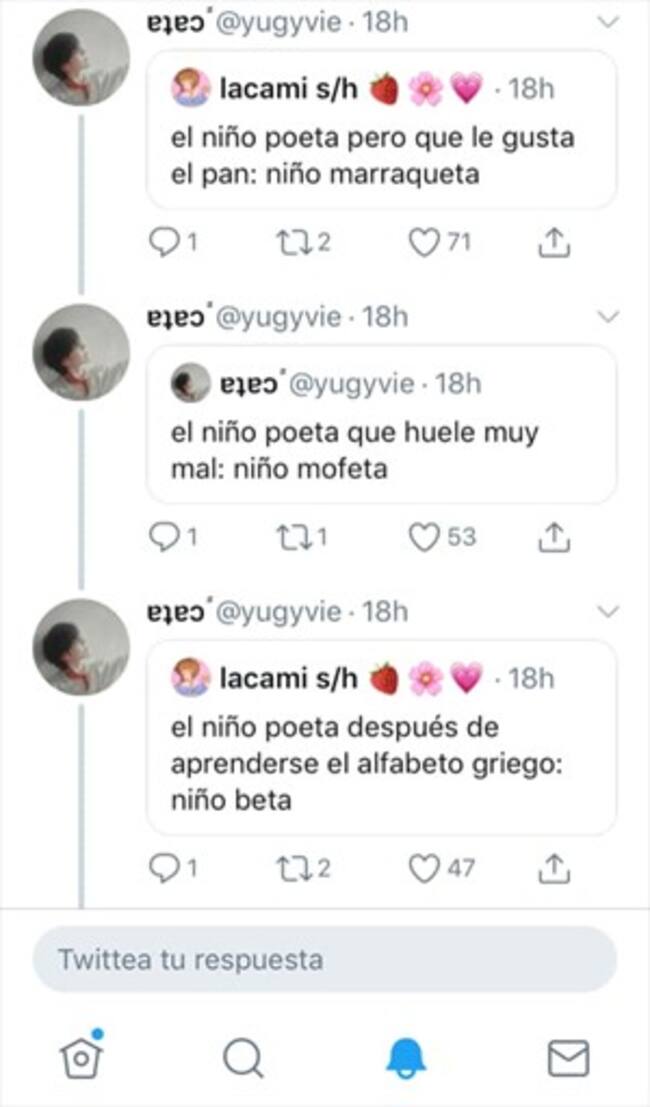The image size is (650, 1107).
Task: Like the niño mofeta tweet with 53 likes
Action: pos(426,538)
